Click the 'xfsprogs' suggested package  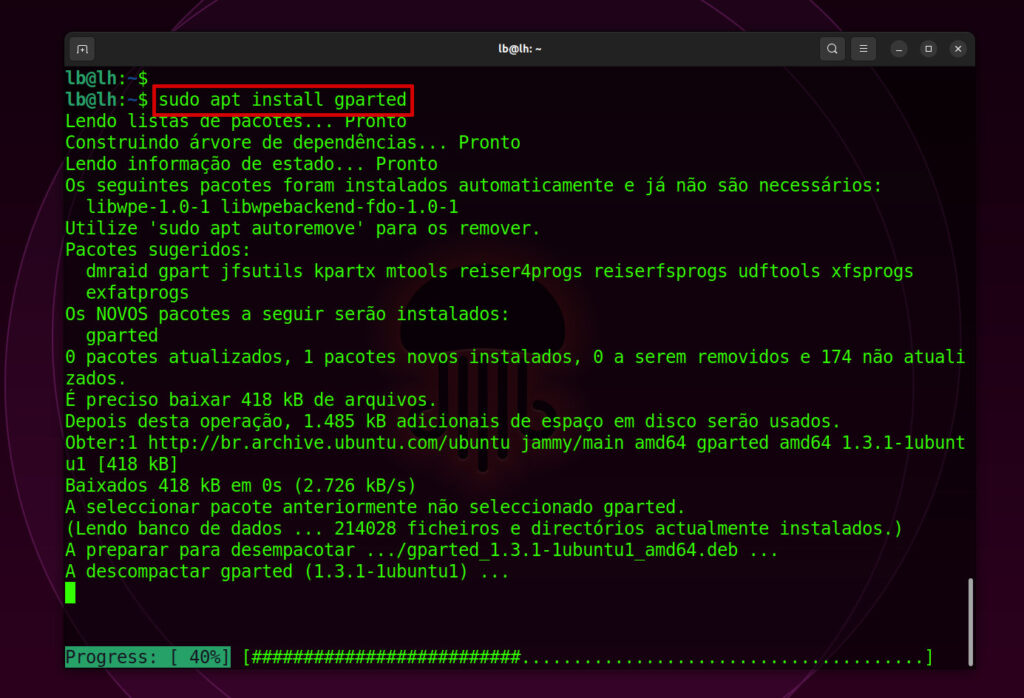[872, 272]
